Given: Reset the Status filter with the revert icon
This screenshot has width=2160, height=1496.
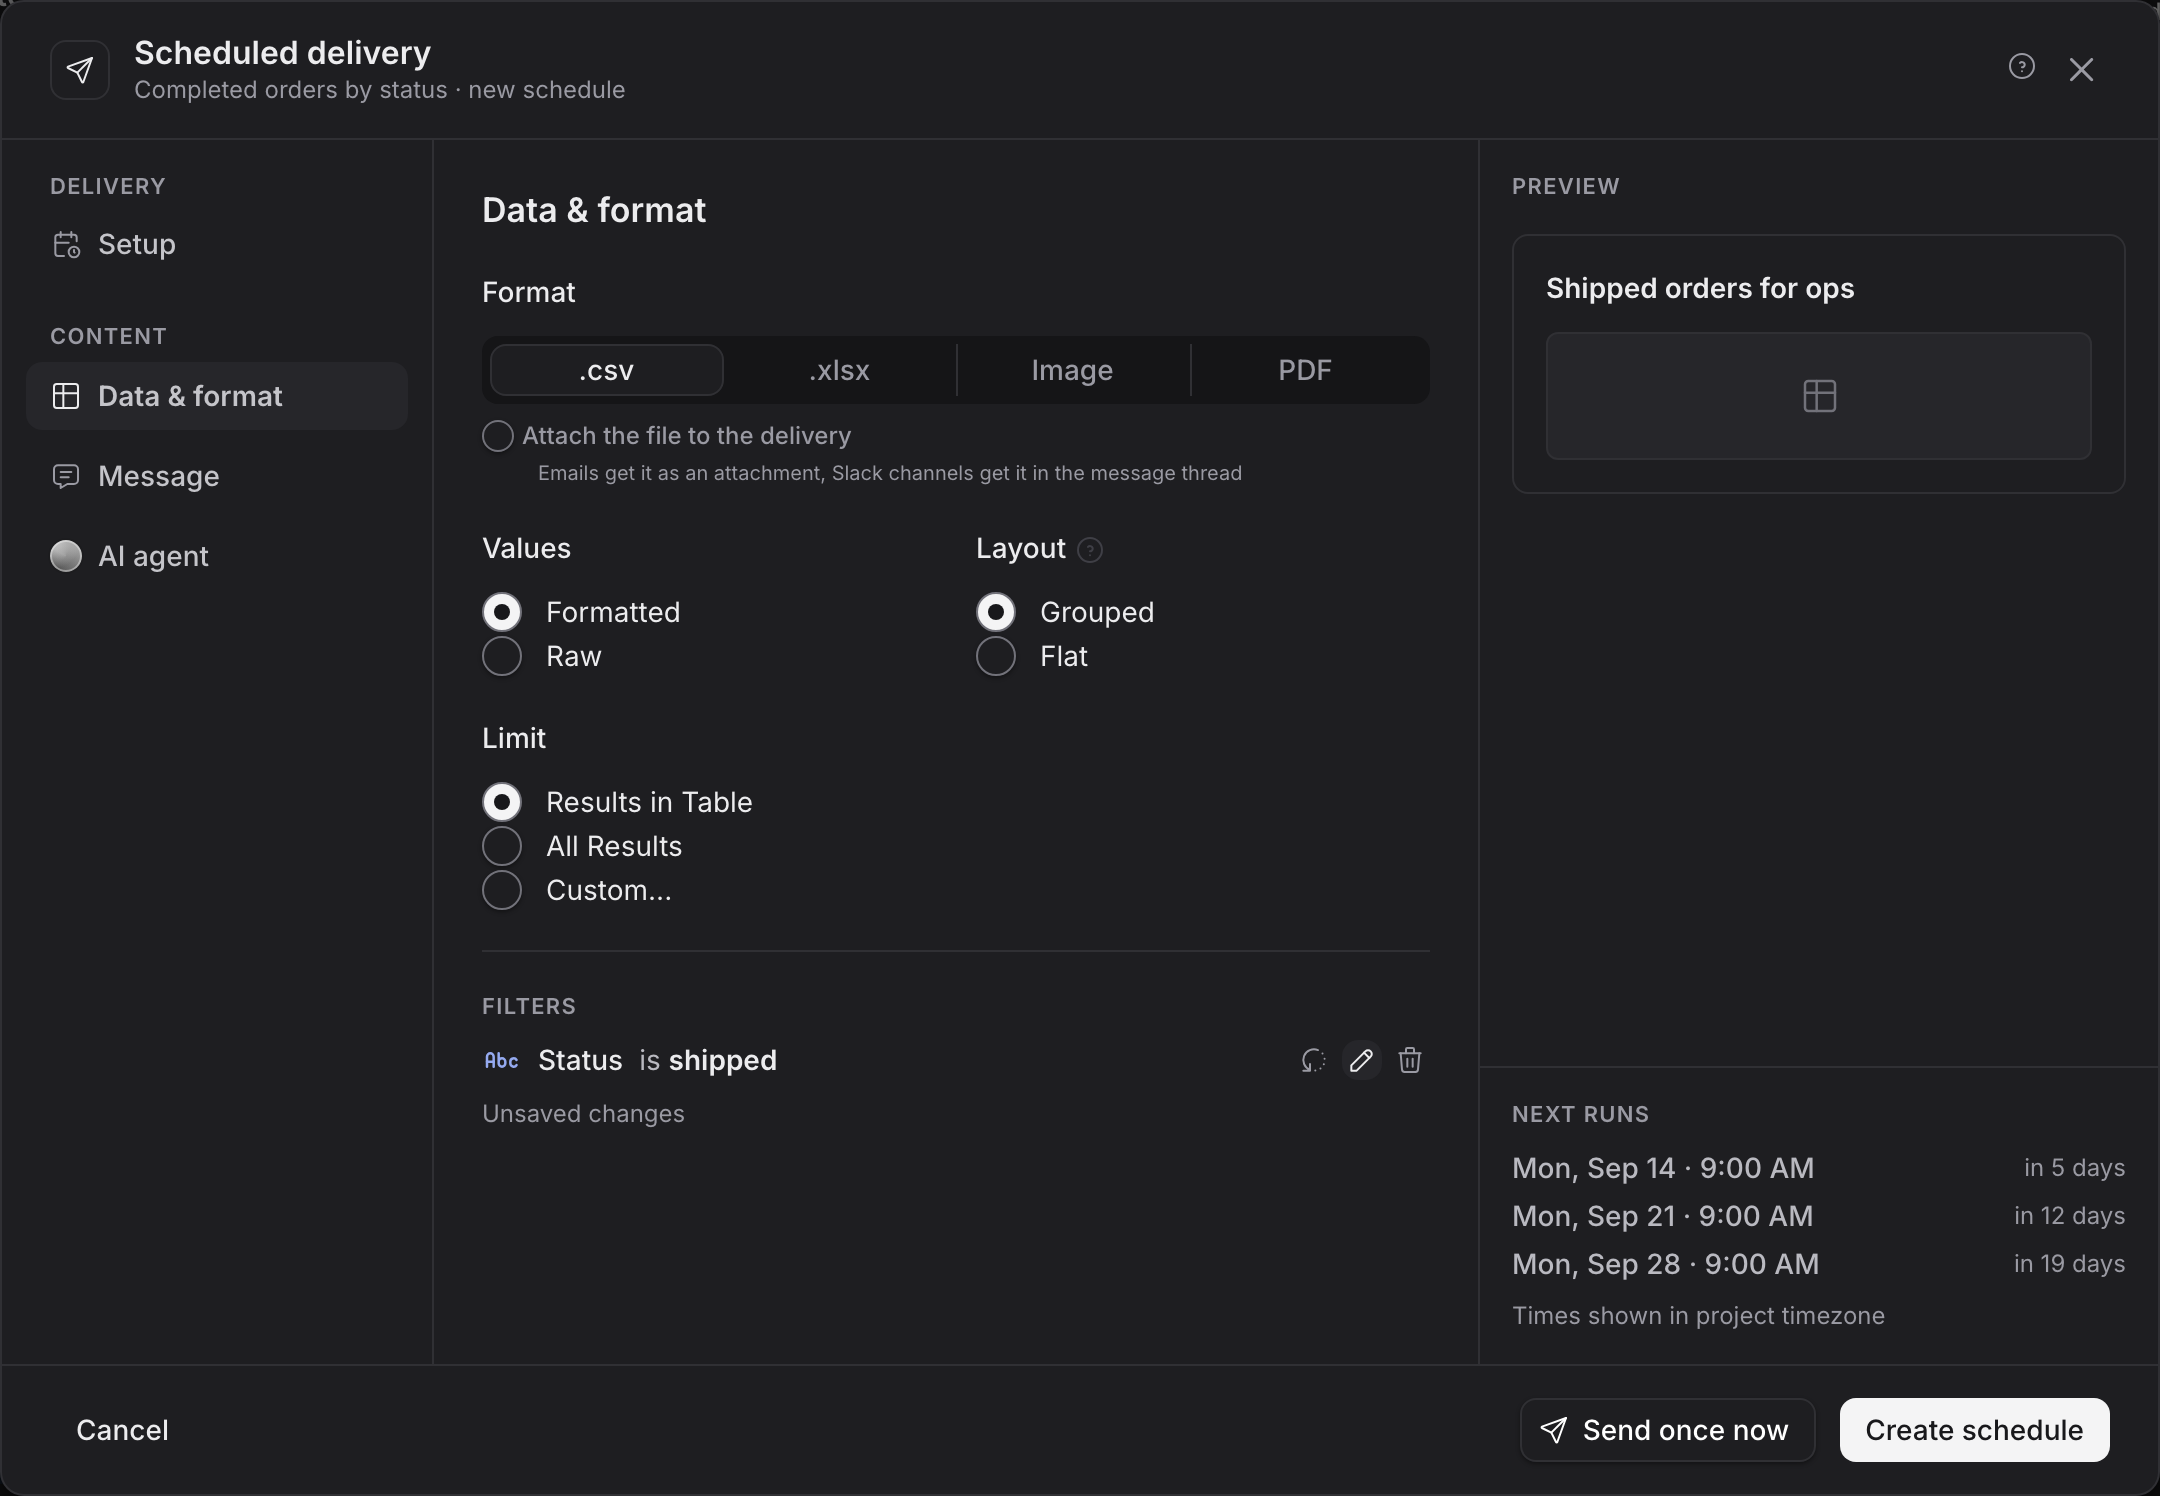Looking at the screenshot, I should pyautogui.click(x=1313, y=1060).
